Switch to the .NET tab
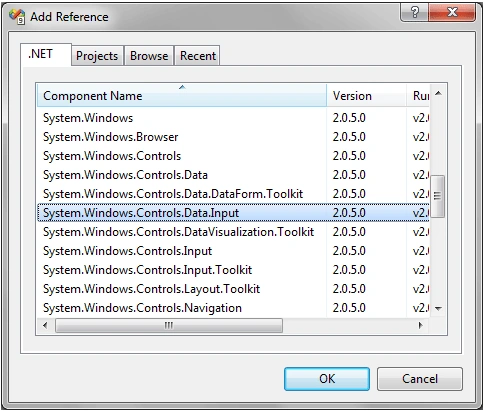Screen dimensions: 485x411 coord(46,54)
